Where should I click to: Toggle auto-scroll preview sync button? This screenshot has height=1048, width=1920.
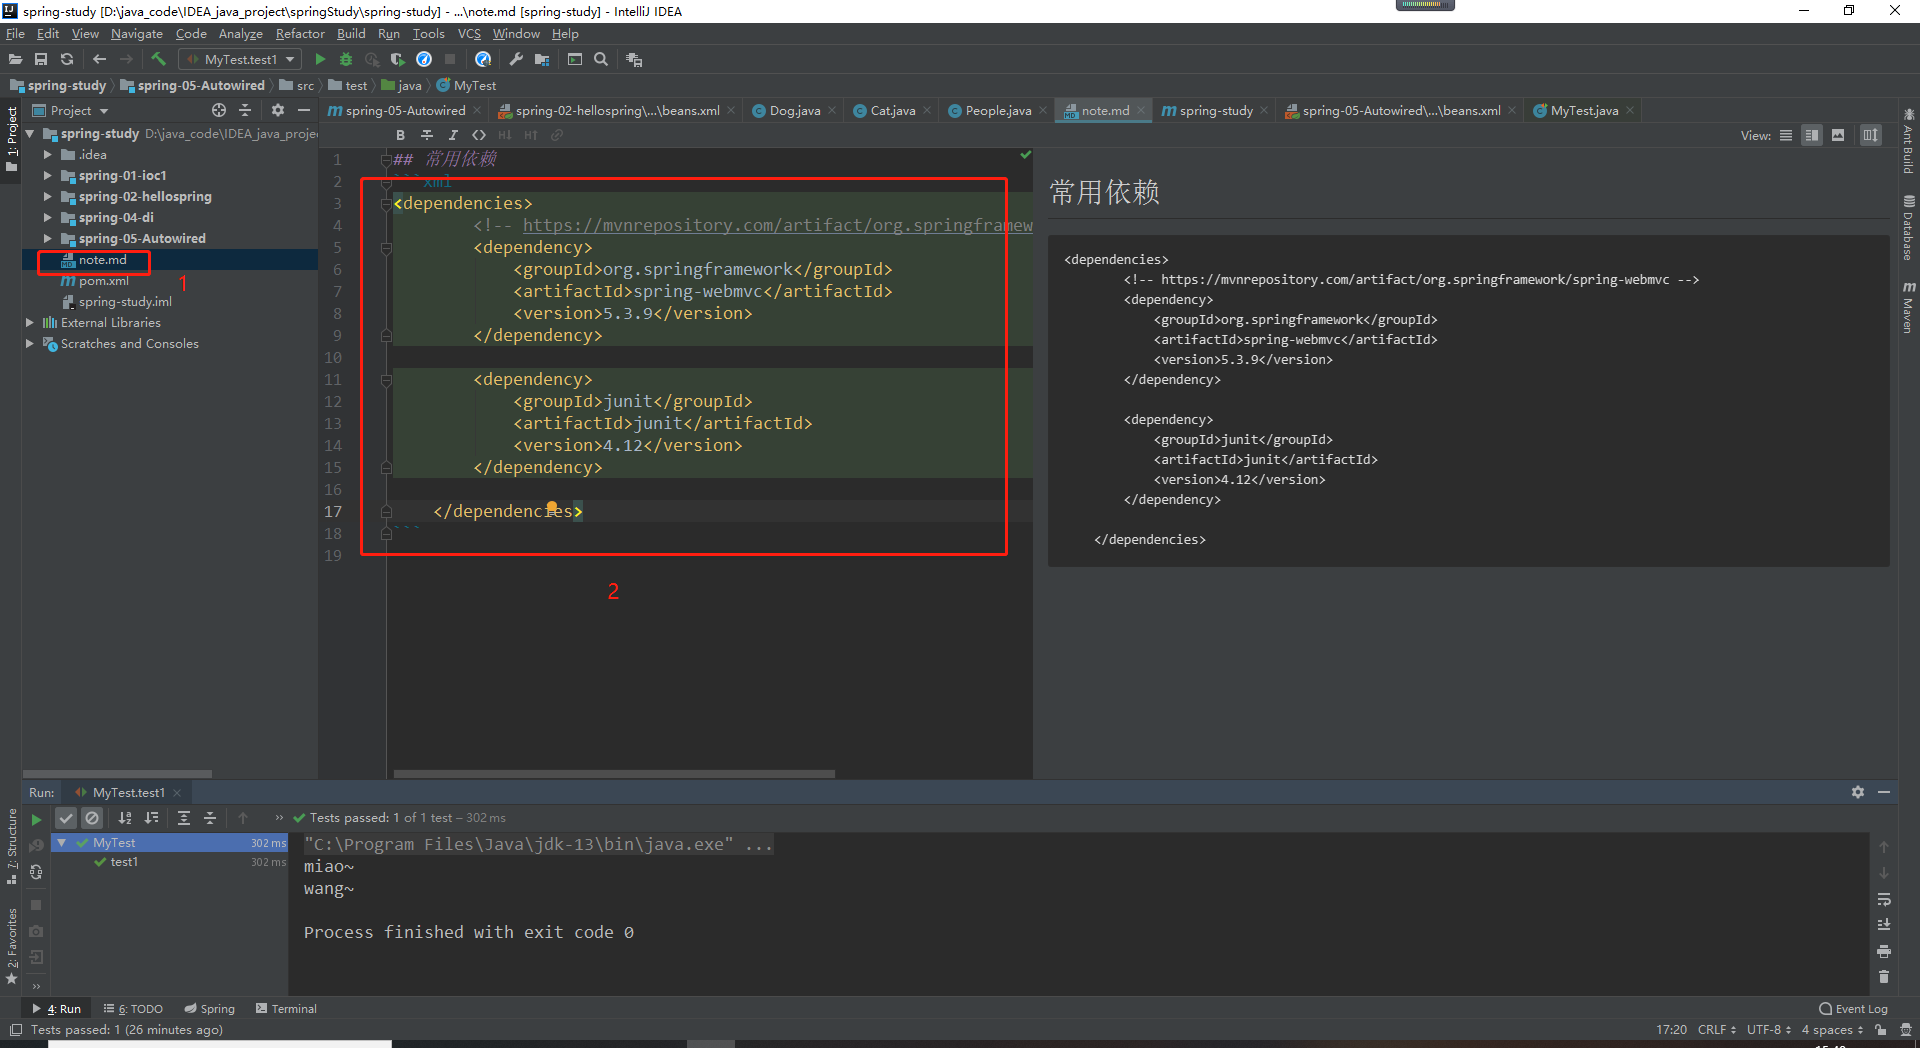tap(1871, 135)
